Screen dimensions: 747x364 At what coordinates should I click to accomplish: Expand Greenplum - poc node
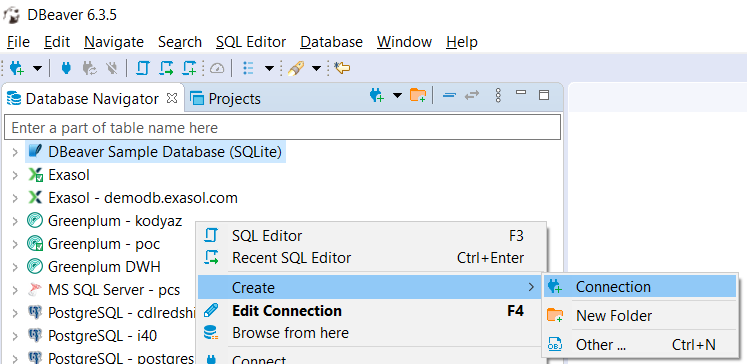(x=15, y=244)
